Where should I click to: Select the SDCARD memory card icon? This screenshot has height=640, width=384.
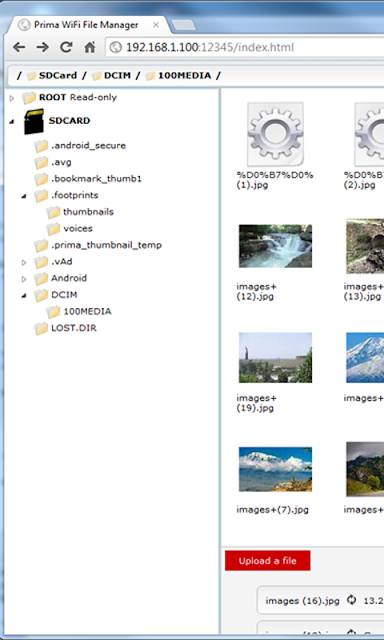point(34,121)
